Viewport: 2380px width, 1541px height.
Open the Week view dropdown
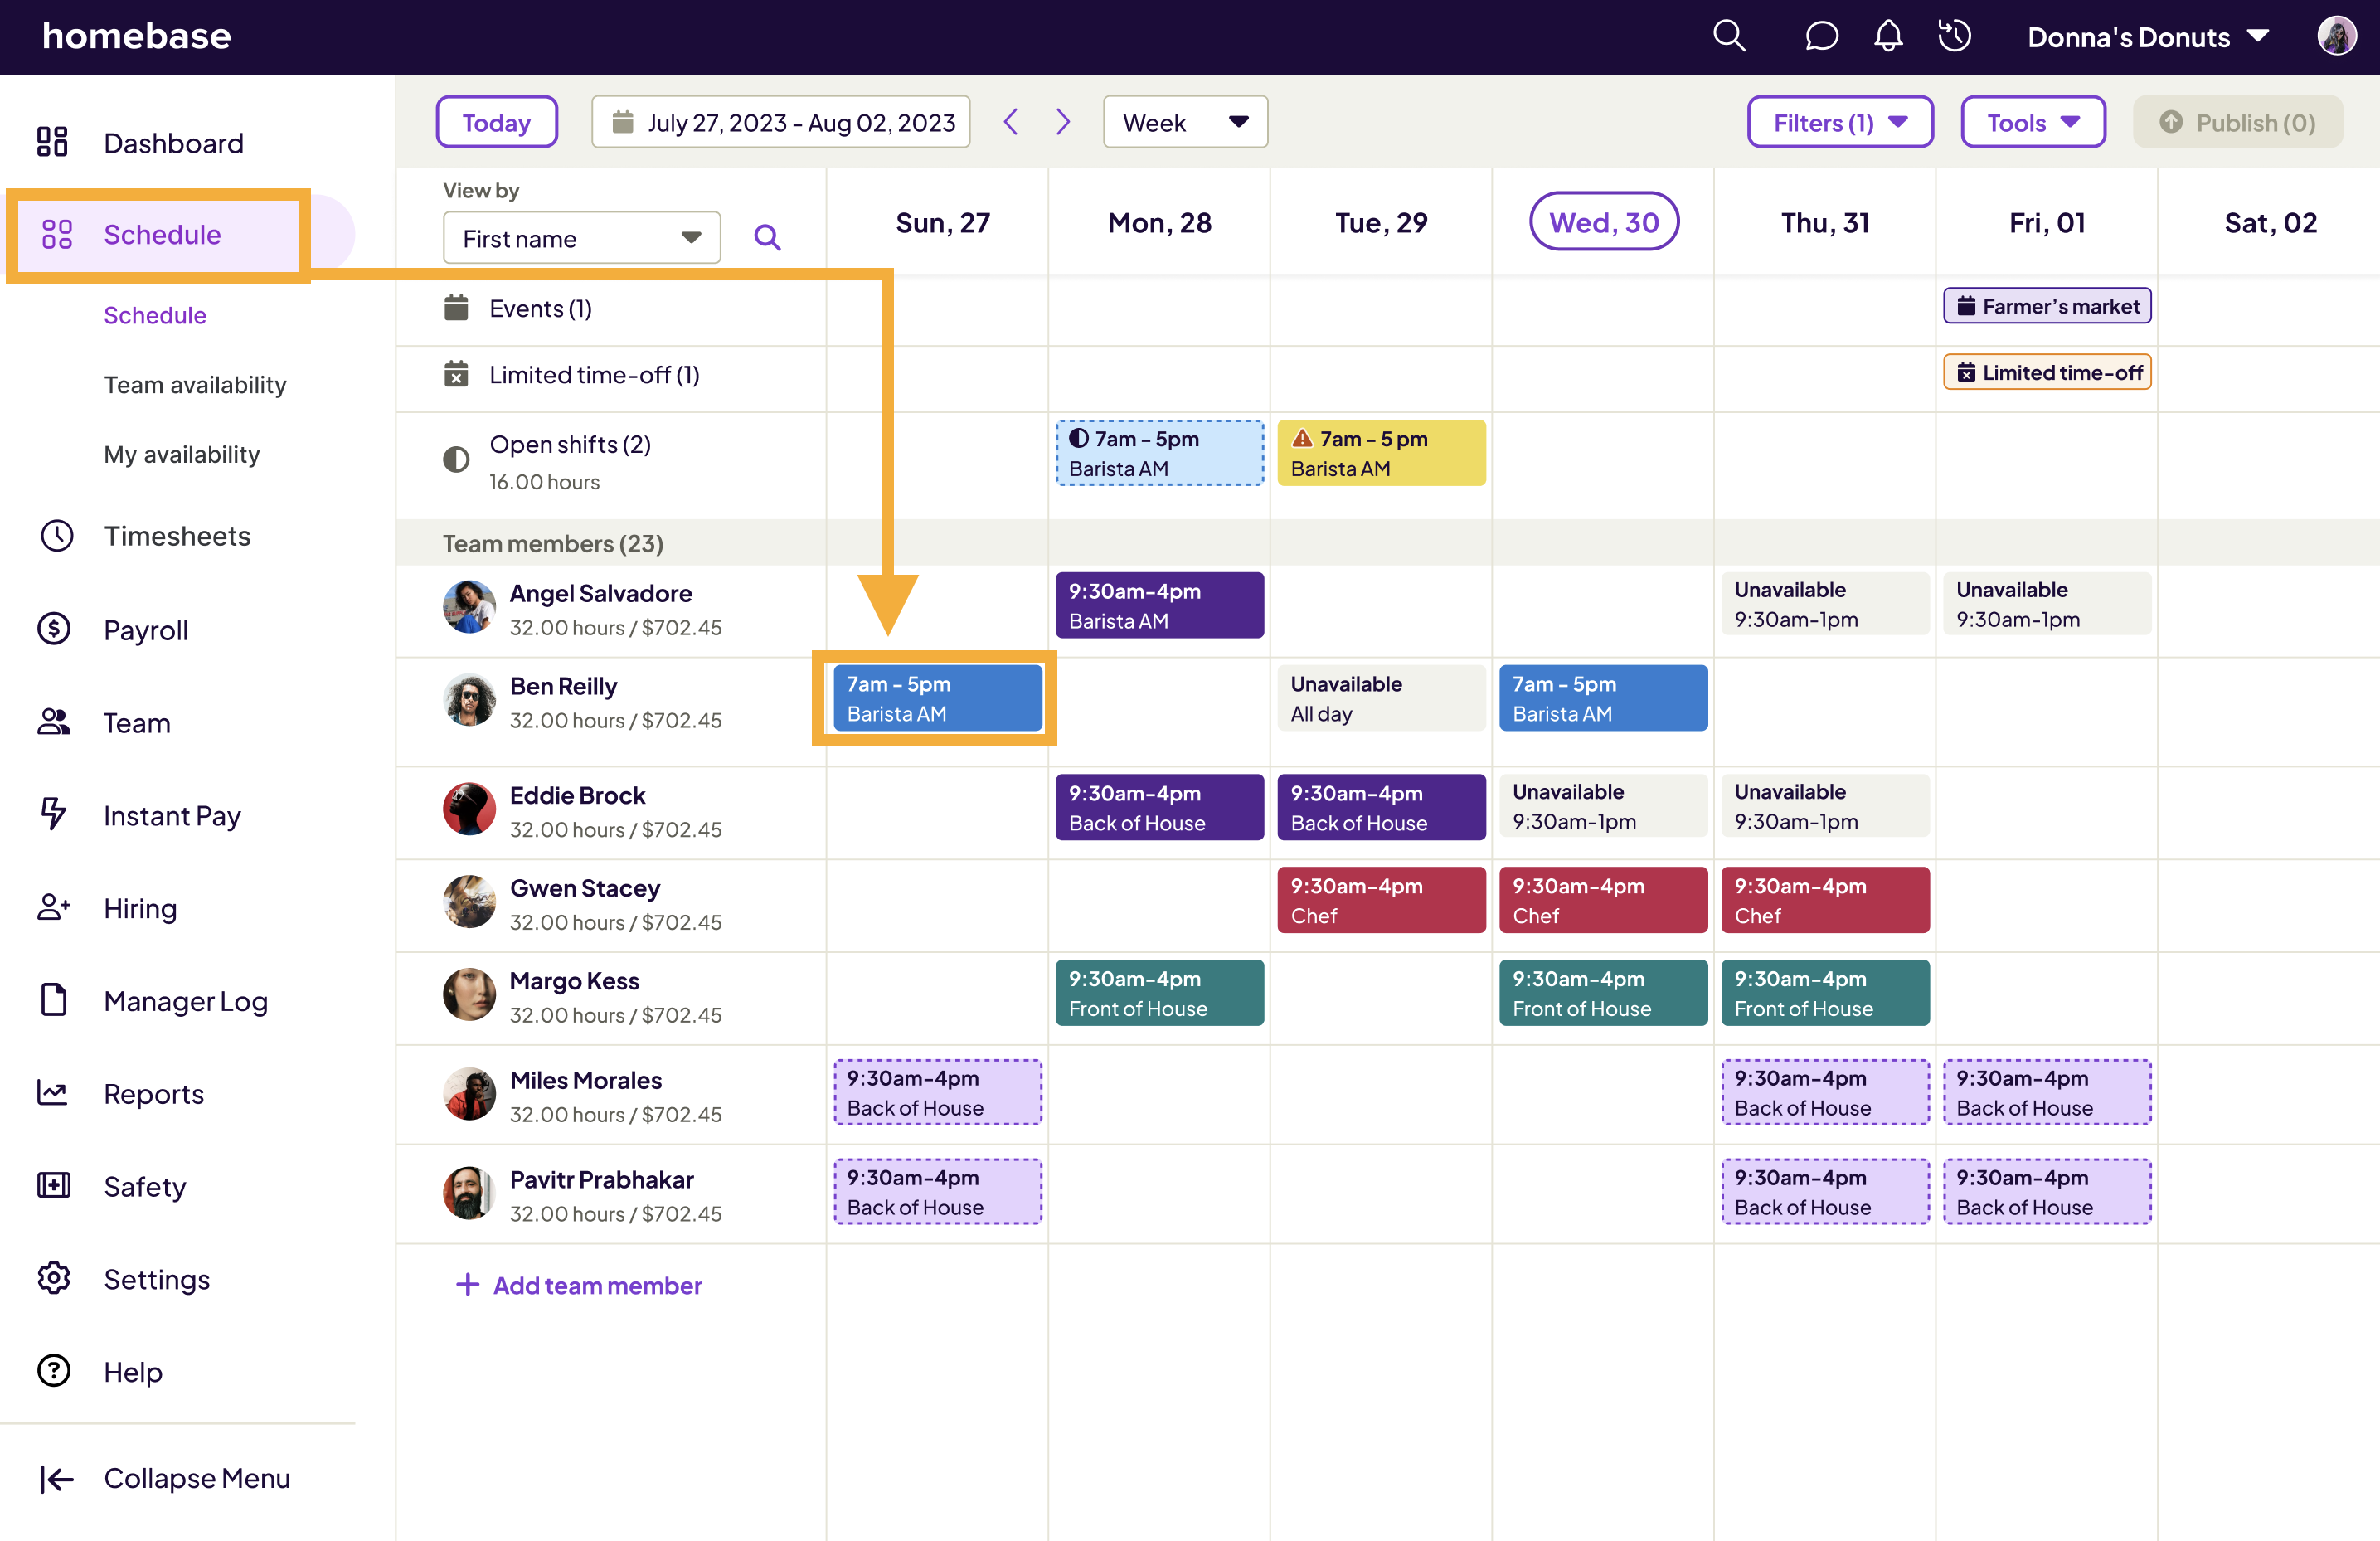click(1184, 122)
